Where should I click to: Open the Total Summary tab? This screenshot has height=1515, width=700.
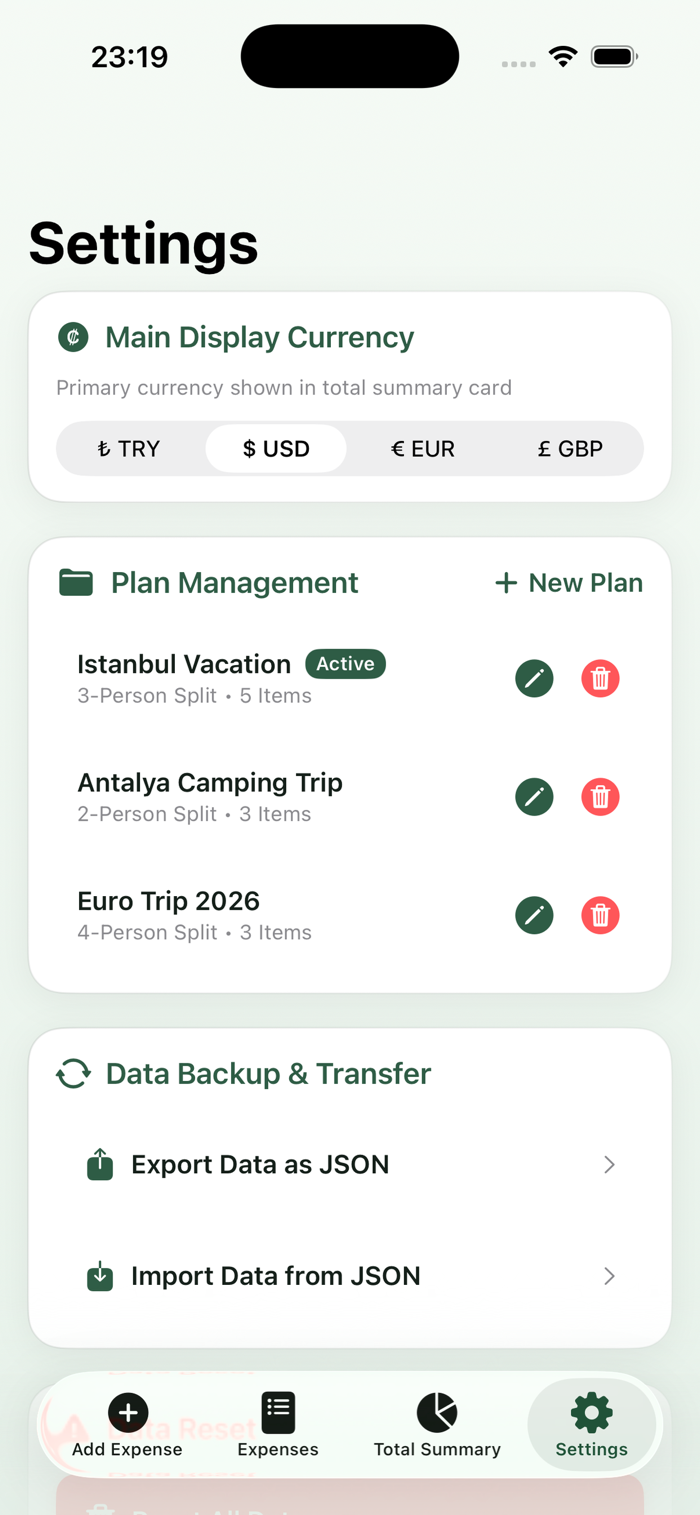click(437, 1425)
